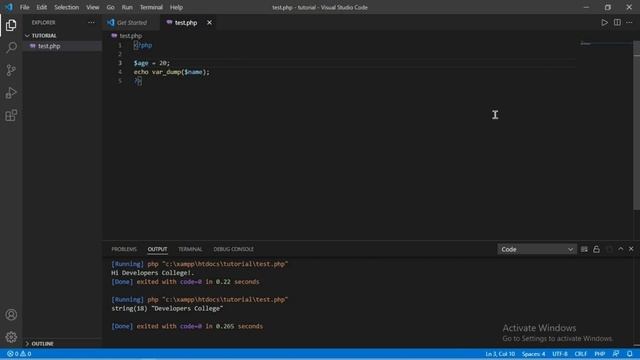Screen dimensions: 640x360
Task: Close the bottom panel
Action: (631, 249)
